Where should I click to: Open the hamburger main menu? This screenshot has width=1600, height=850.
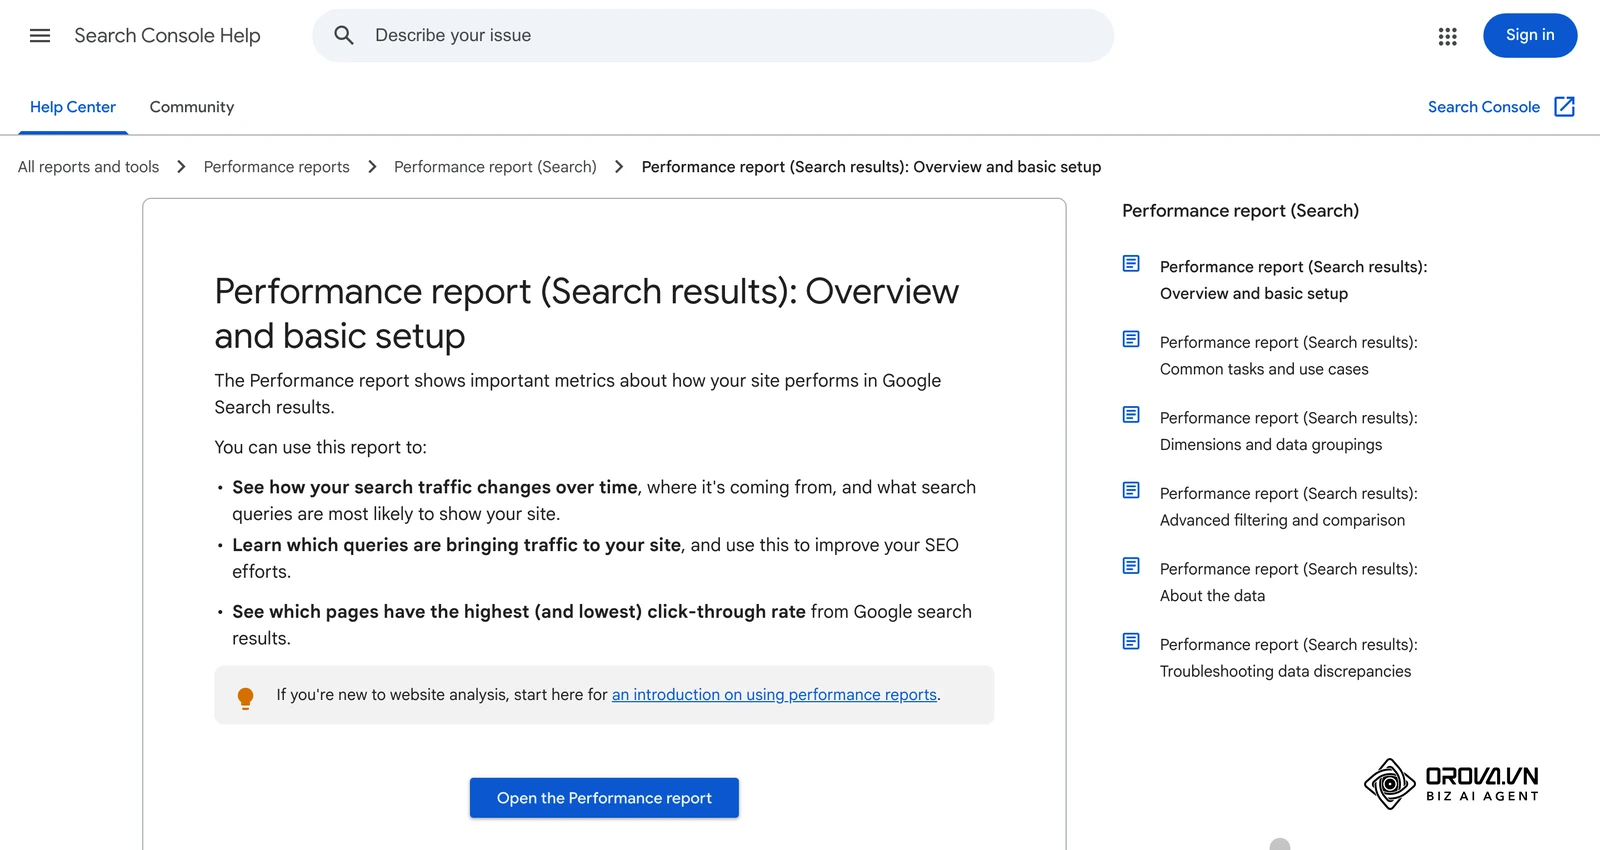coord(40,36)
